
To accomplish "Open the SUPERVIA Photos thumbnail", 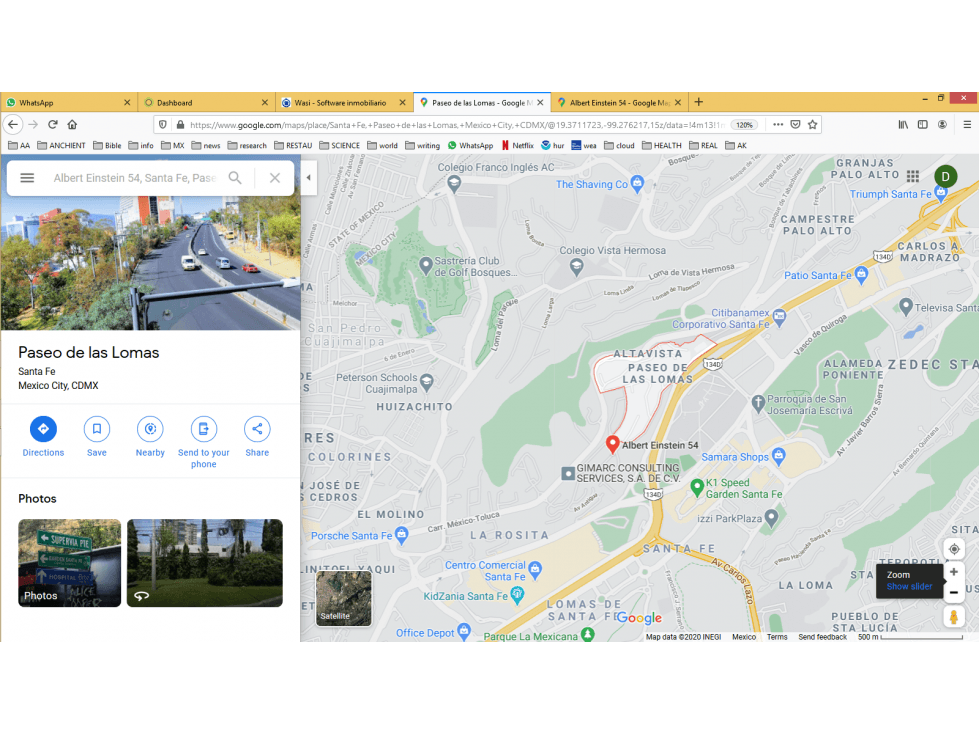I will [x=69, y=563].
